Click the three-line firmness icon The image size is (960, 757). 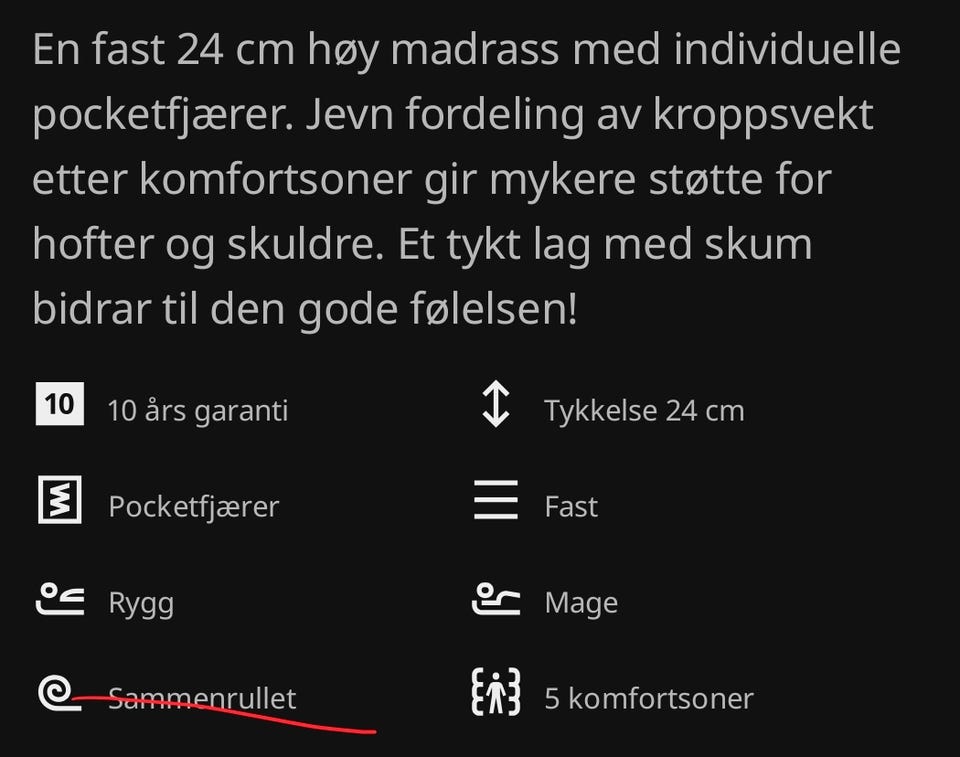[496, 500]
